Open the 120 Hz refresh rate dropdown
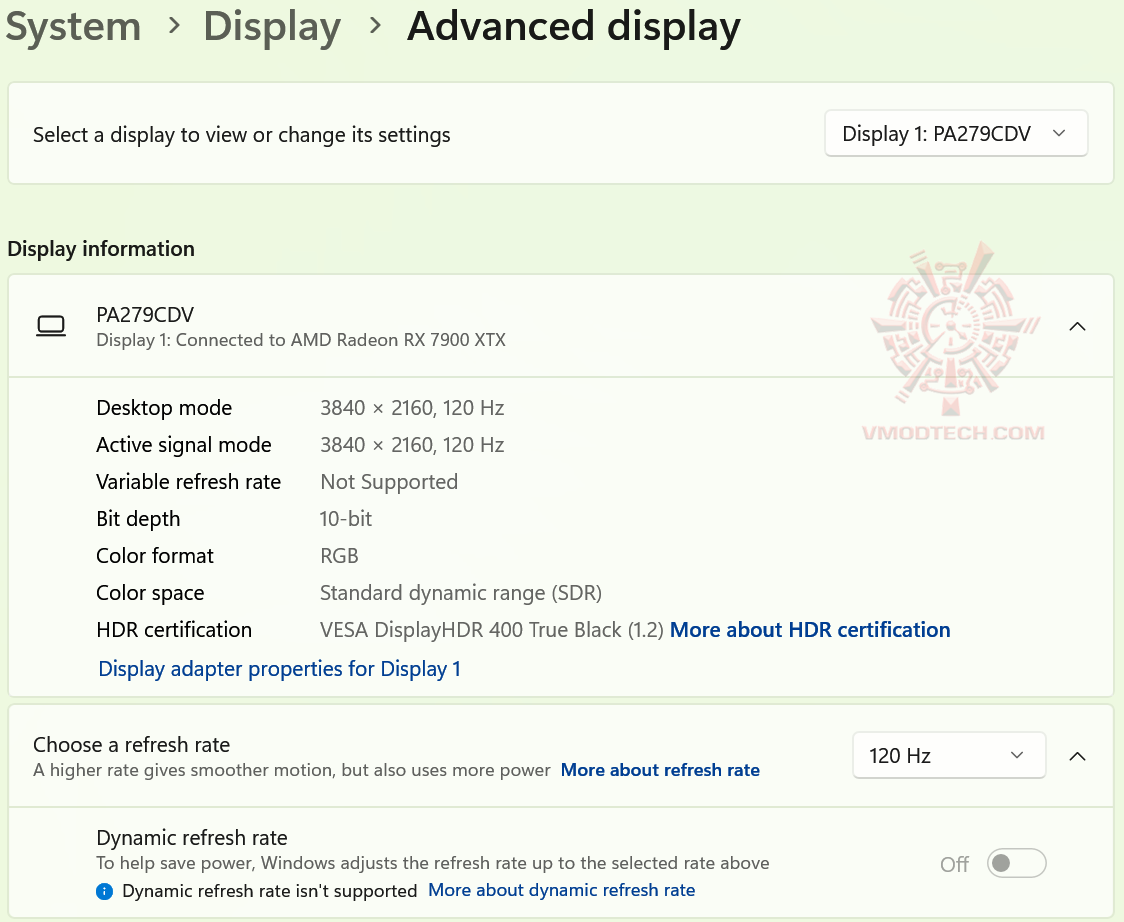The image size is (1124, 922). 948,755
